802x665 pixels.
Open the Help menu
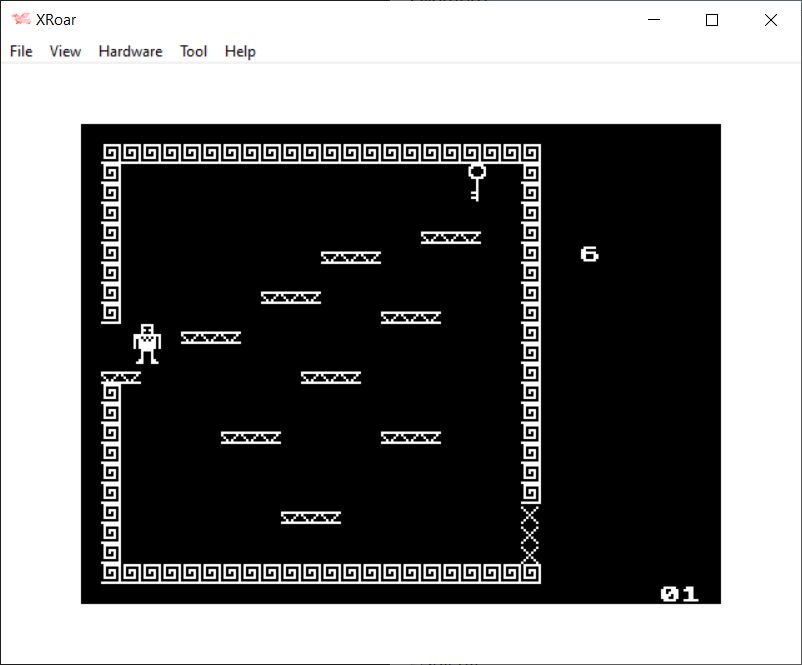(x=240, y=51)
